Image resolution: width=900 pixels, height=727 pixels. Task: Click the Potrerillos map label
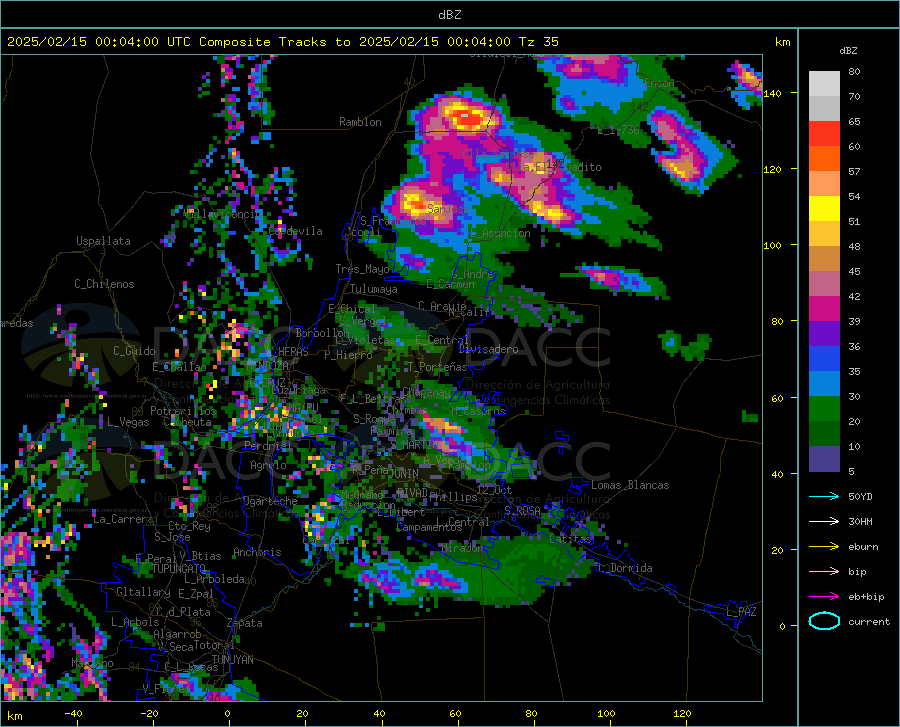(183, 411)
